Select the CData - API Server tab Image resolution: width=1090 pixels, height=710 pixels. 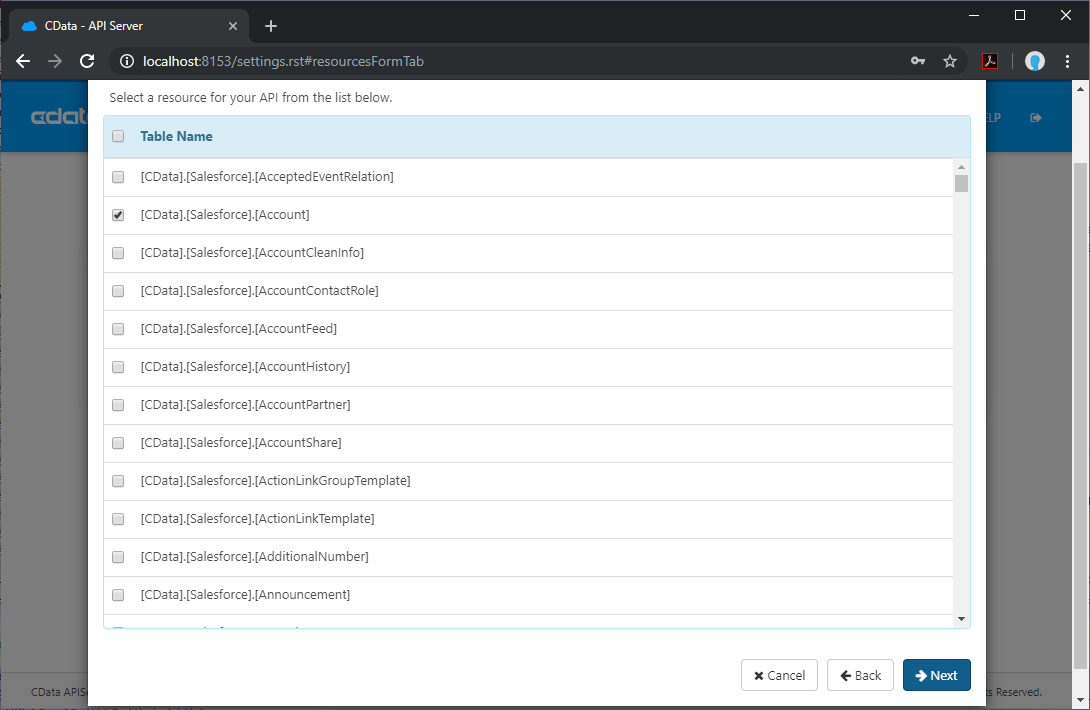[x=125, y=26]
